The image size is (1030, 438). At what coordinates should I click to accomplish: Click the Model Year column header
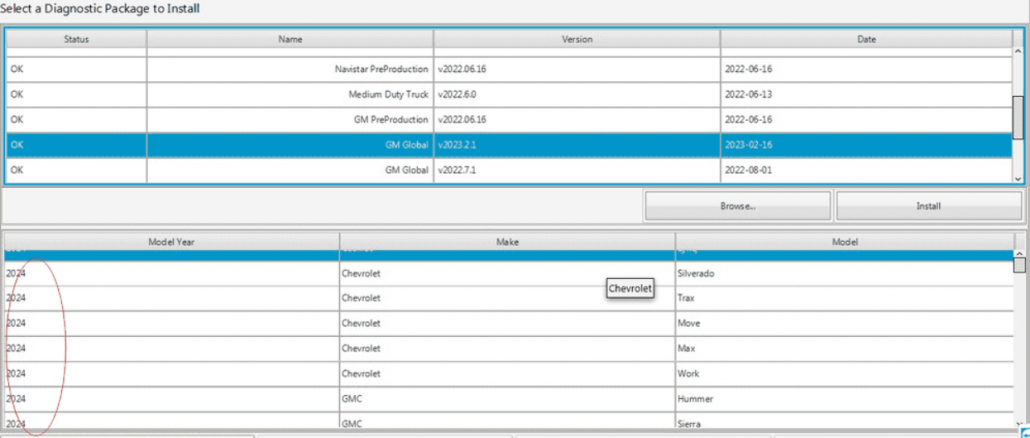click(171, 242)
